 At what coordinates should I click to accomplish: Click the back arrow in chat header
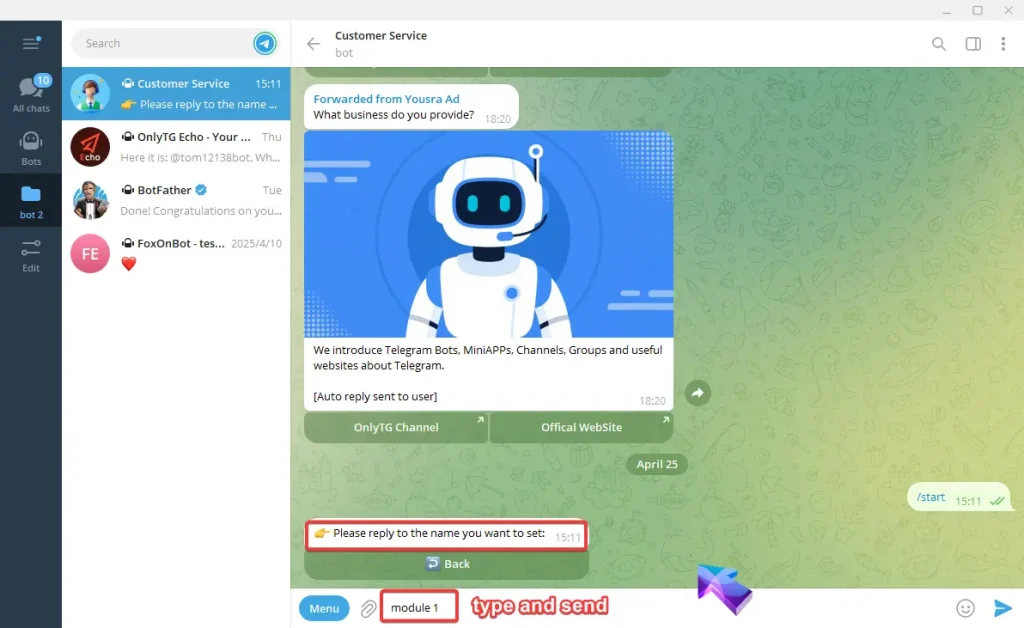coord(313,44)
